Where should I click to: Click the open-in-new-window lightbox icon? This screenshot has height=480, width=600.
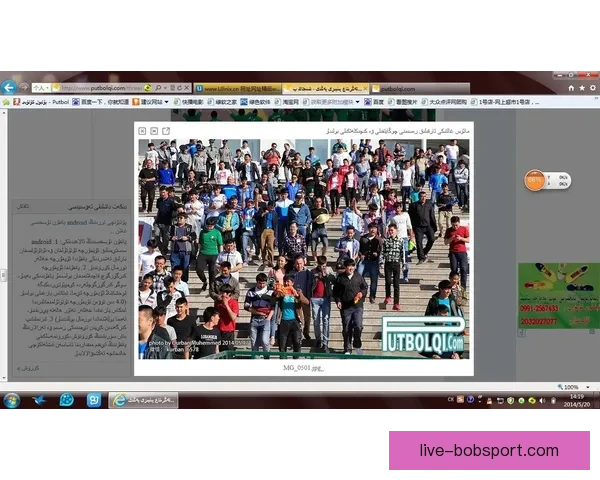[x=166, y=131]
